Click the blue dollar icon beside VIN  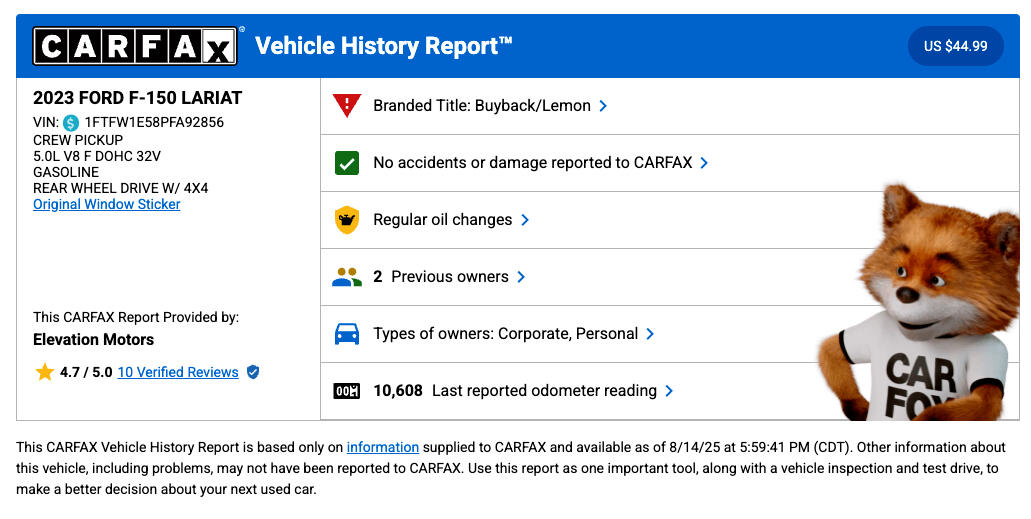pyautogui.click(x=71, y=123)
